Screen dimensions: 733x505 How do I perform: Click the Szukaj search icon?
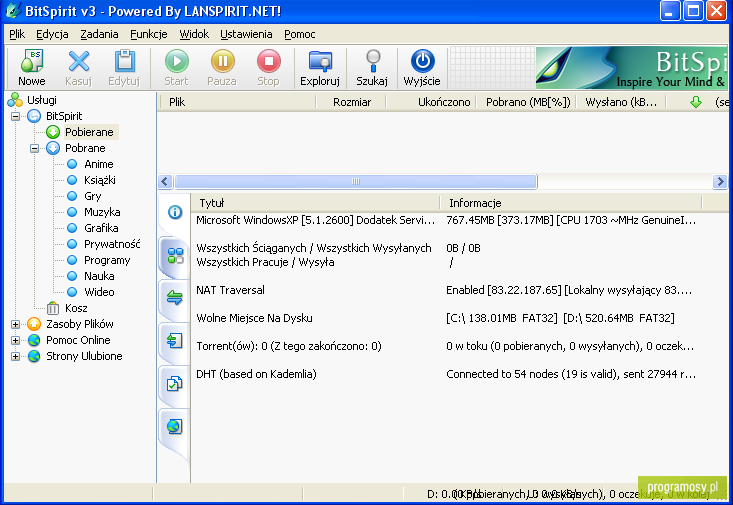tap(373, 61)
